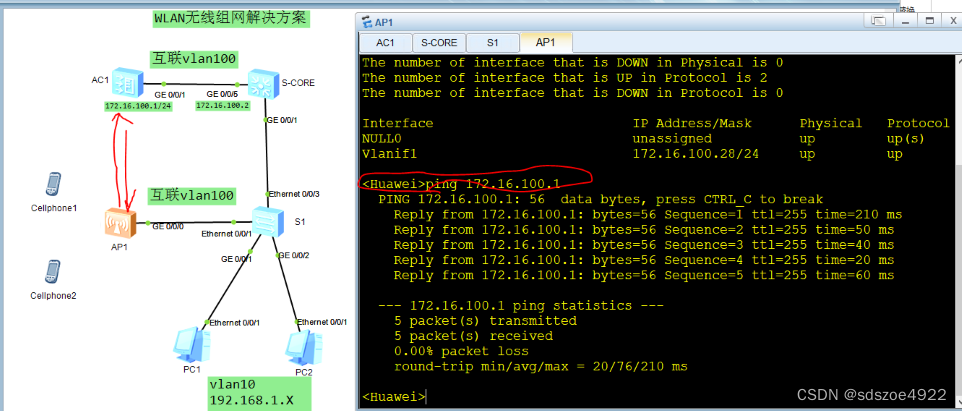962x411 pixels.
Task: Select the PC1 computer icon
Action: coord(191,345)
